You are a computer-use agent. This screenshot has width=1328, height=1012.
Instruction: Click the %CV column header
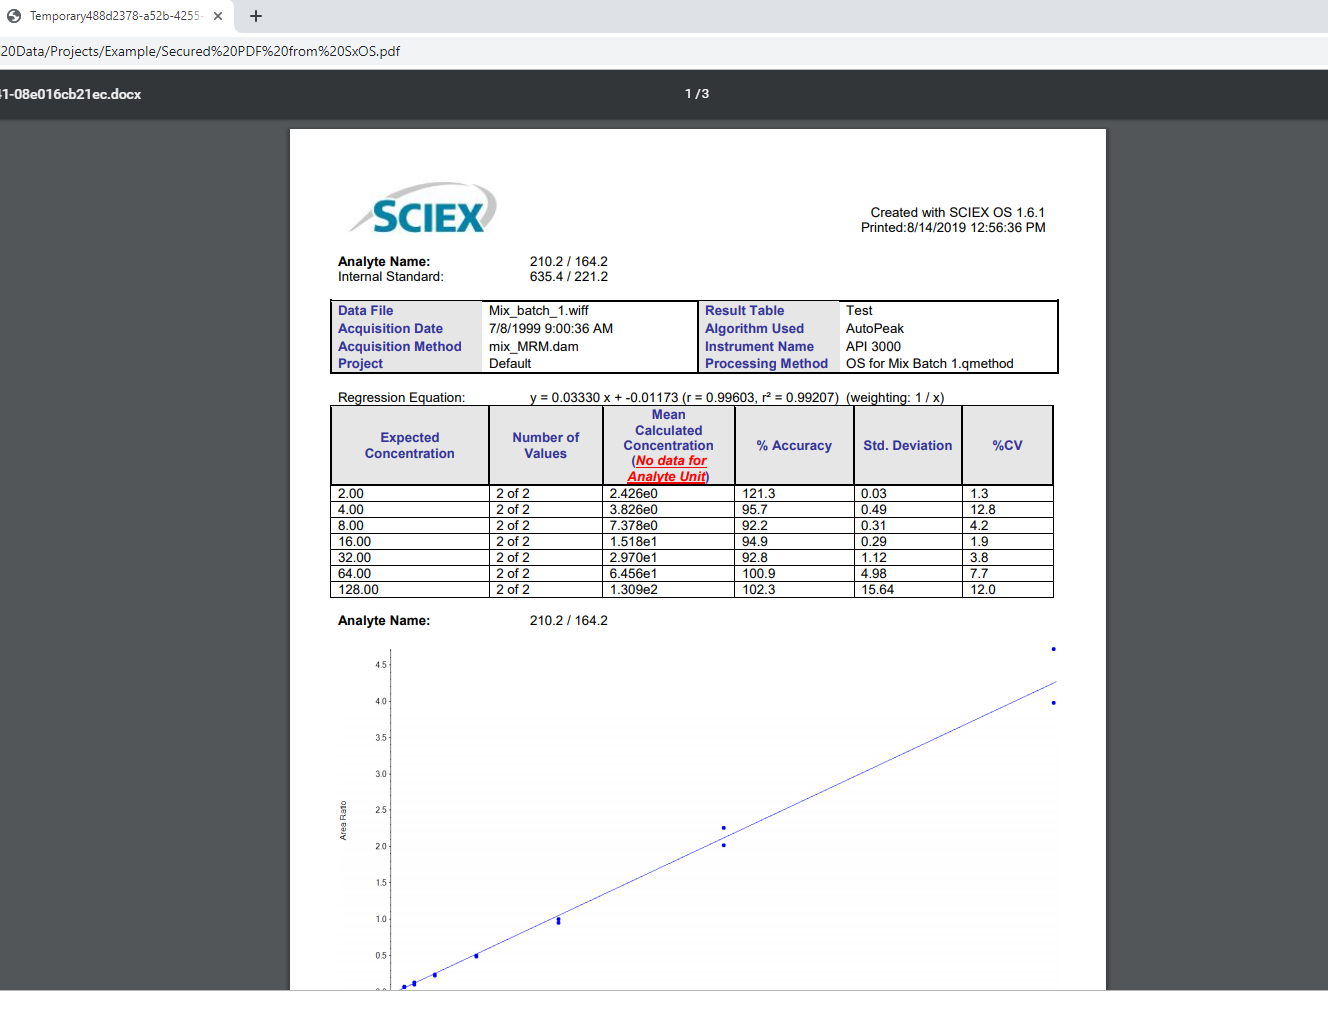point(1007,445)
